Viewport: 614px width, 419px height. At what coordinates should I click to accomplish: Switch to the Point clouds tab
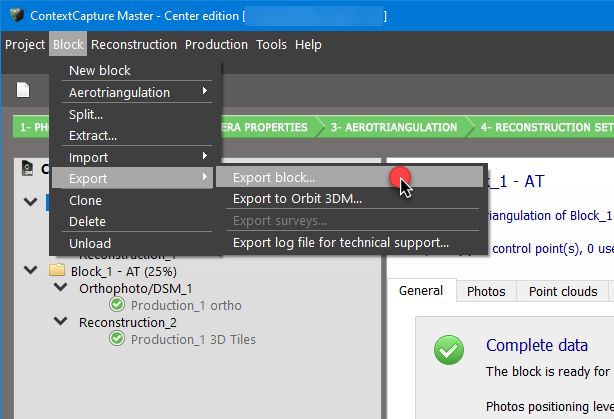[563, 291]
